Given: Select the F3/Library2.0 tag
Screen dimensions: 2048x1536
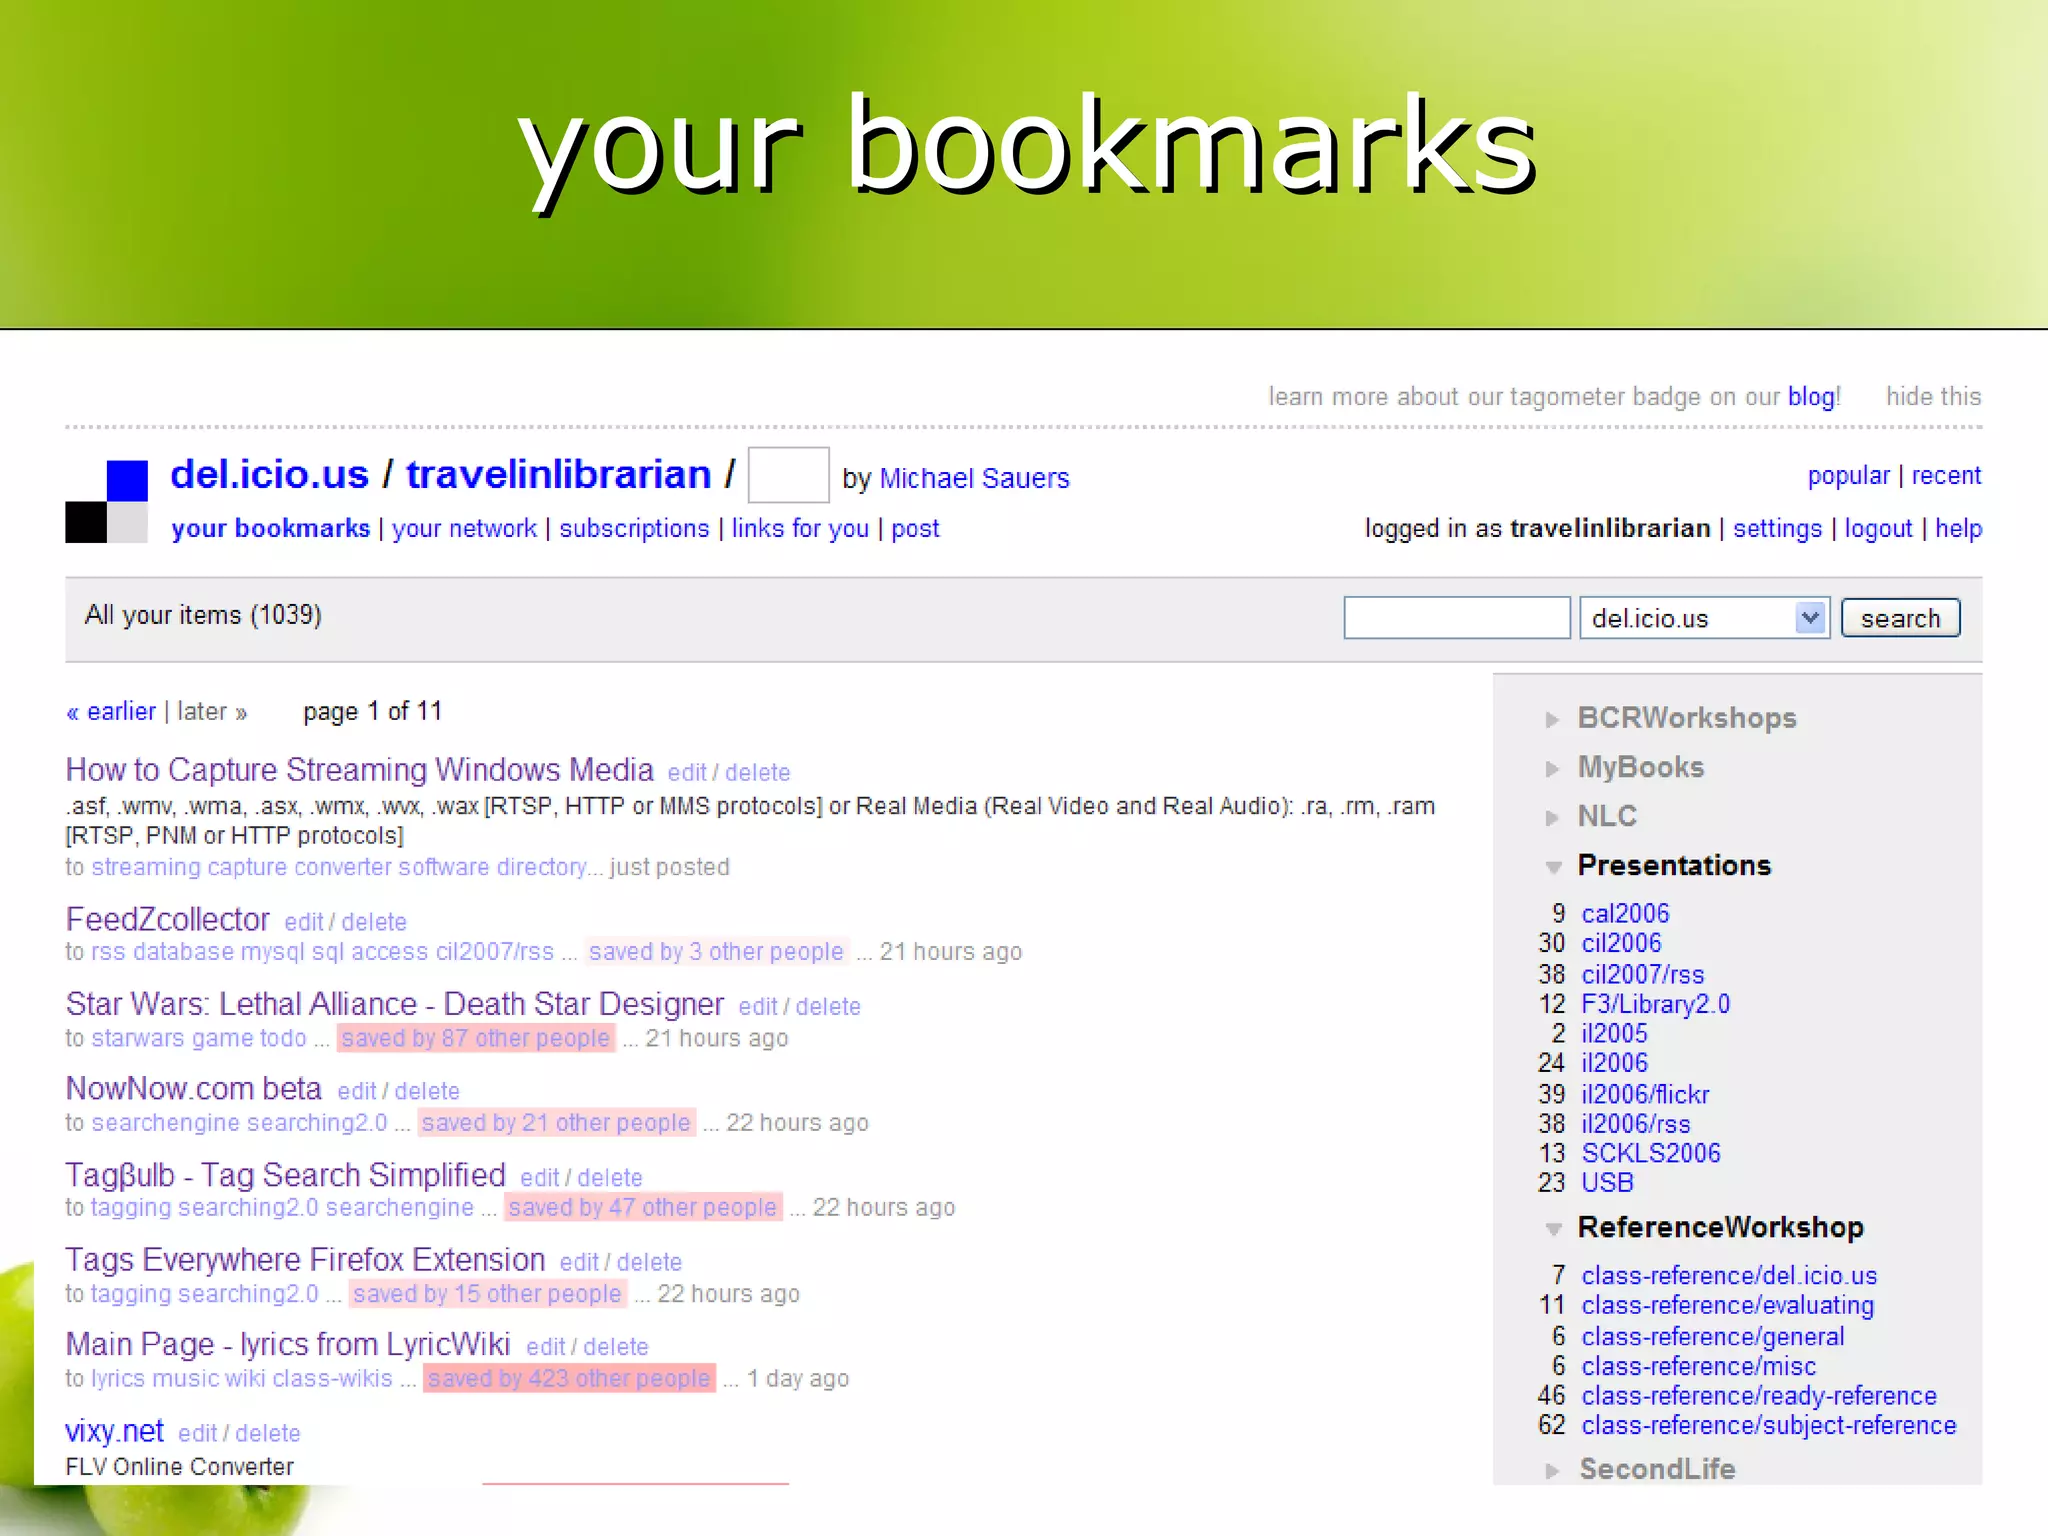Looking at the screenshot, I should coord(1656,1004).
